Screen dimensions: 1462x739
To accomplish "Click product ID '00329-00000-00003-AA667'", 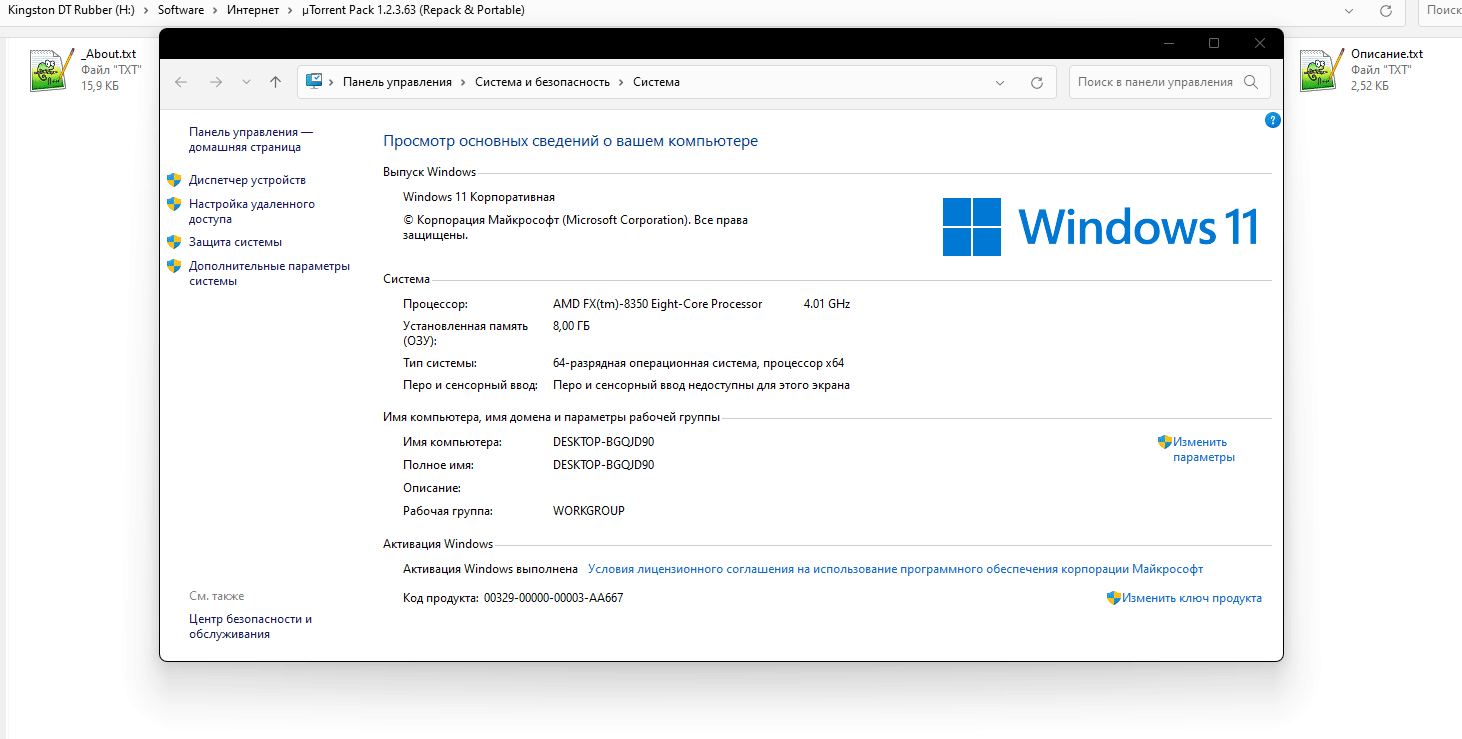I will click(553, 598).
